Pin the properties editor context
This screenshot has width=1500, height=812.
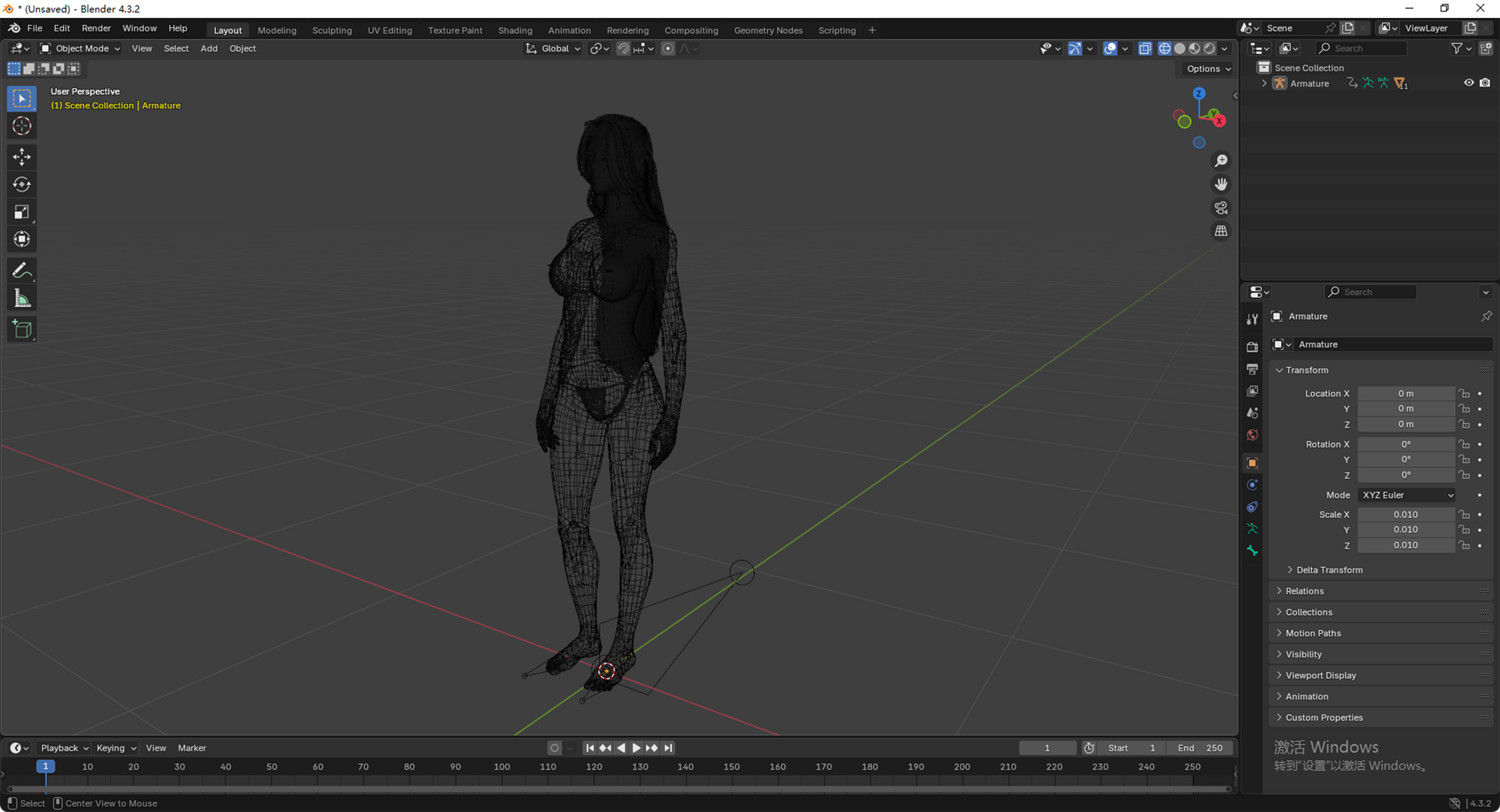pos(1486,316)
